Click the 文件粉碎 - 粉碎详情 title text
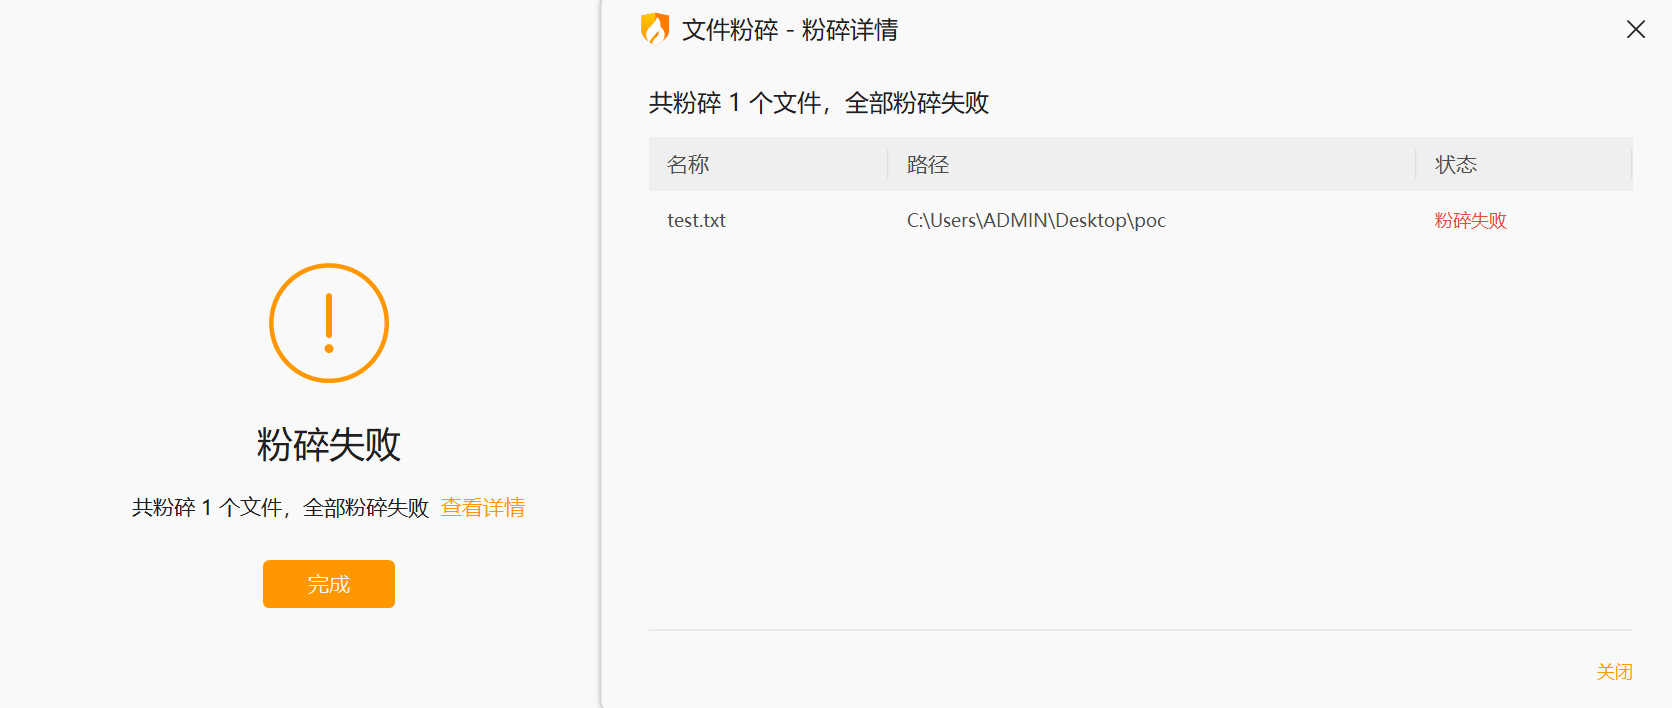Image resolution: width=1672 pixels, height=708 pixels. (x=789, y=30)
